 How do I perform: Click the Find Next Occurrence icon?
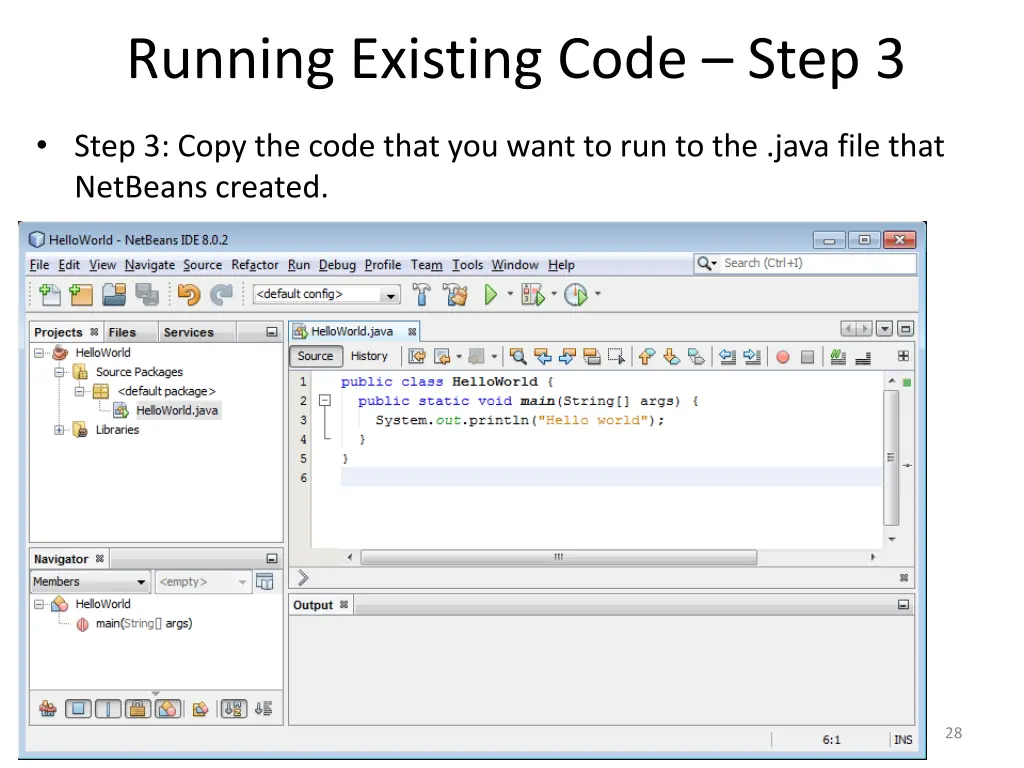(567, 357)
